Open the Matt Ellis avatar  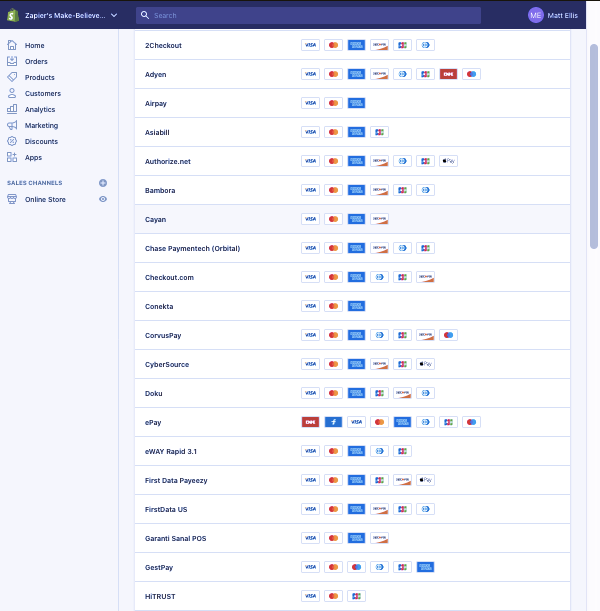point(536,15)
